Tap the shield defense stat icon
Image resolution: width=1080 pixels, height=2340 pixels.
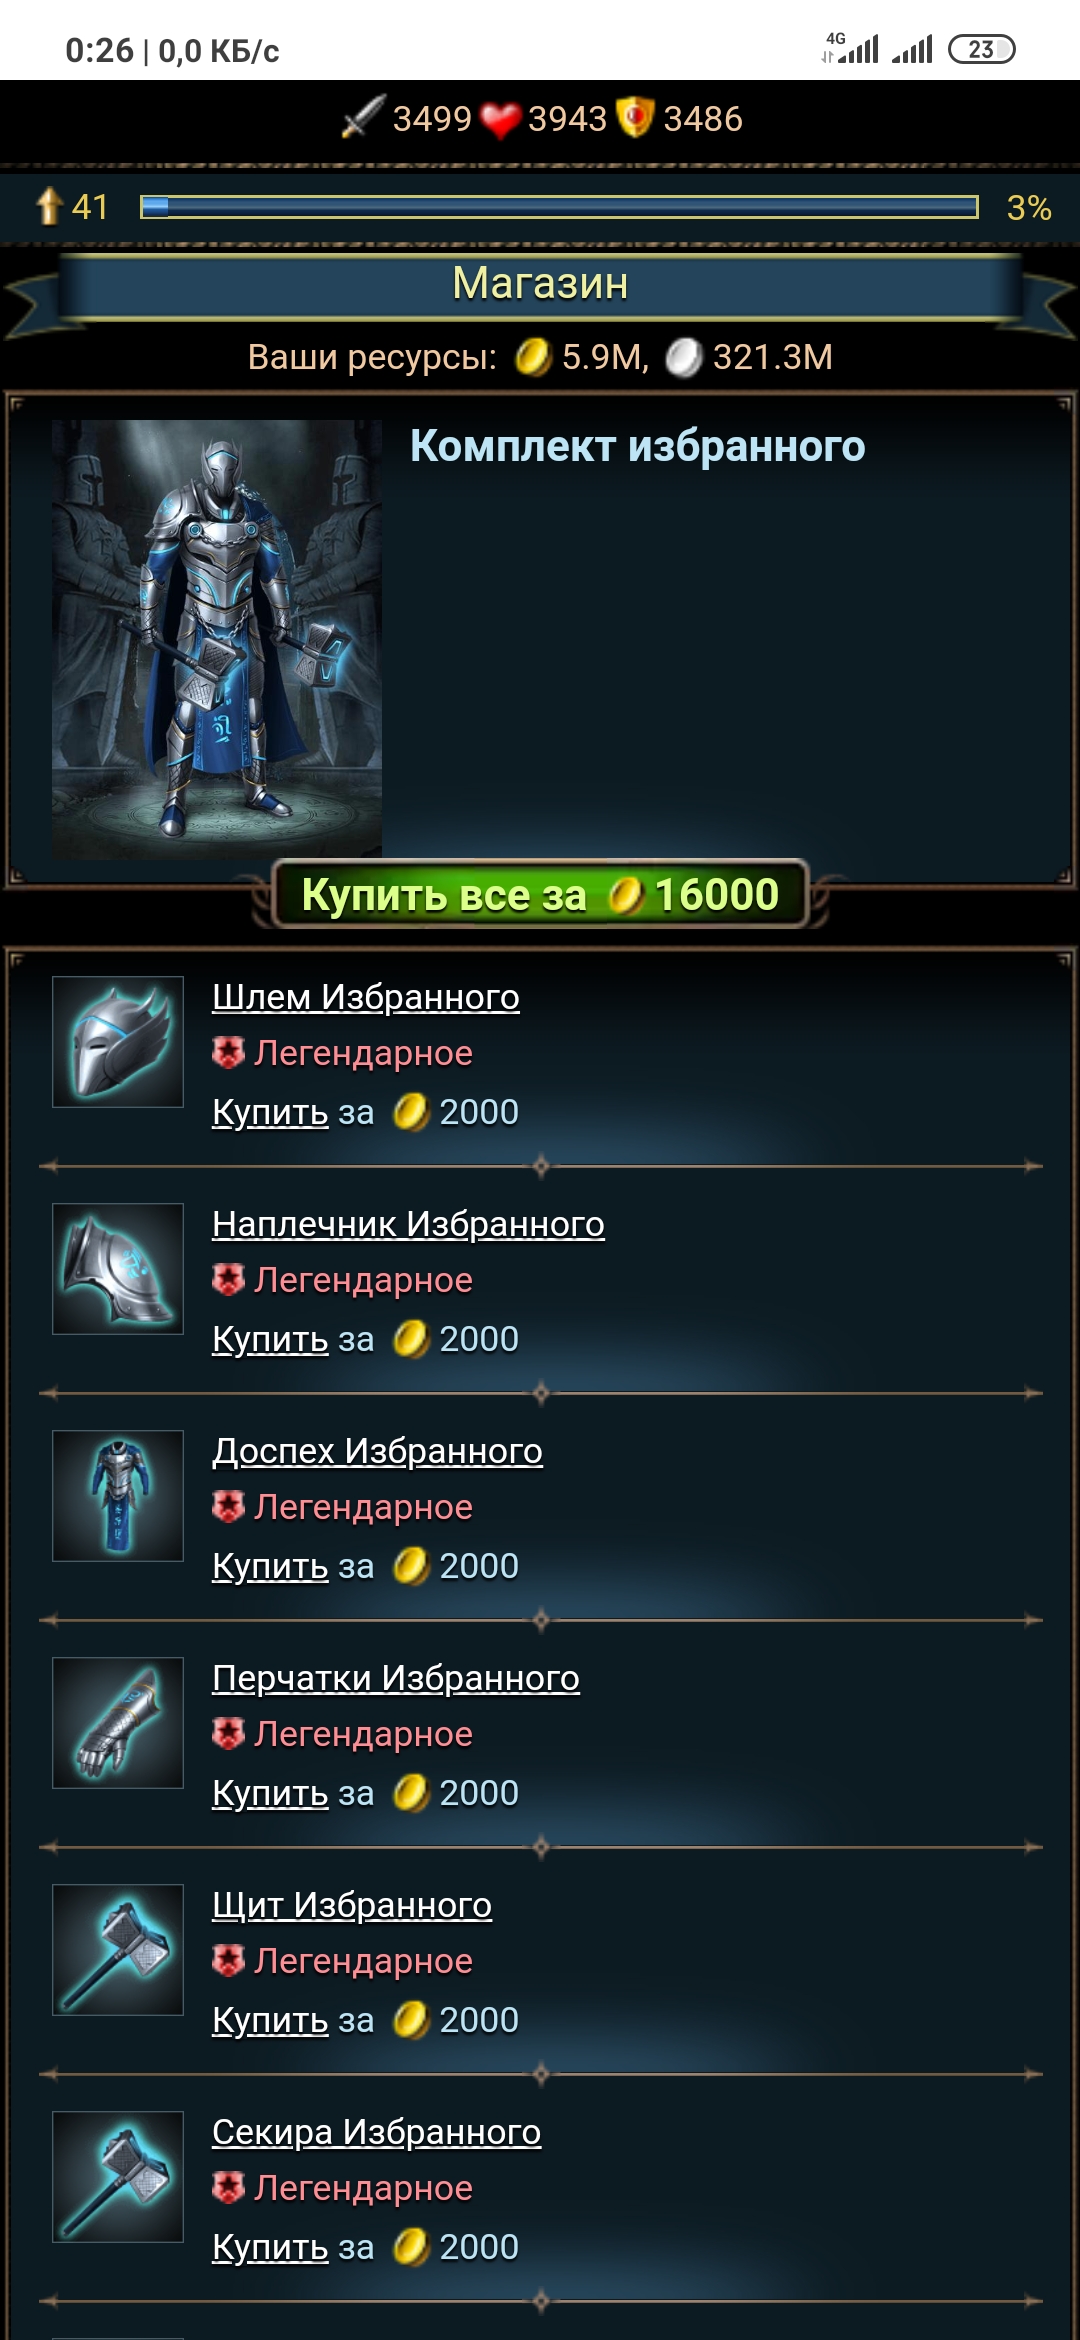(x=635, y=118)
